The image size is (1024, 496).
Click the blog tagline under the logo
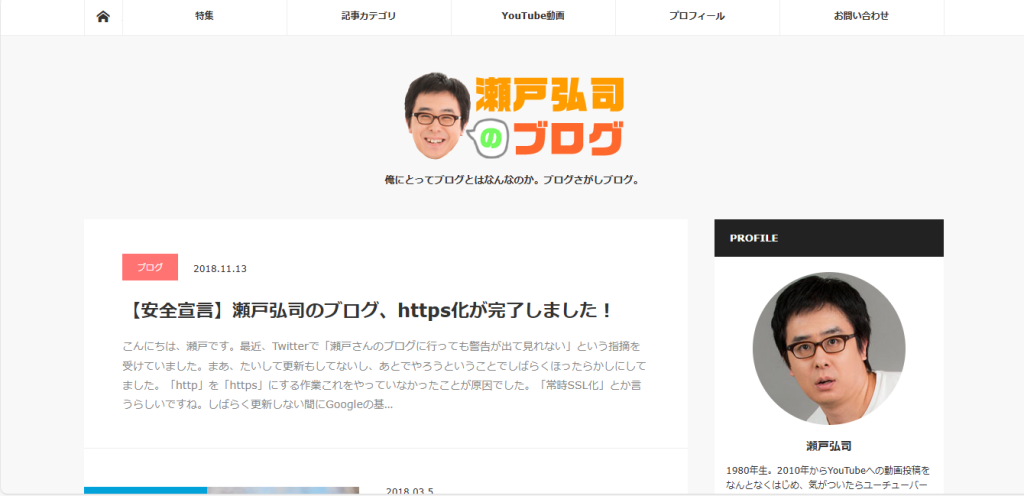[512, 180]
